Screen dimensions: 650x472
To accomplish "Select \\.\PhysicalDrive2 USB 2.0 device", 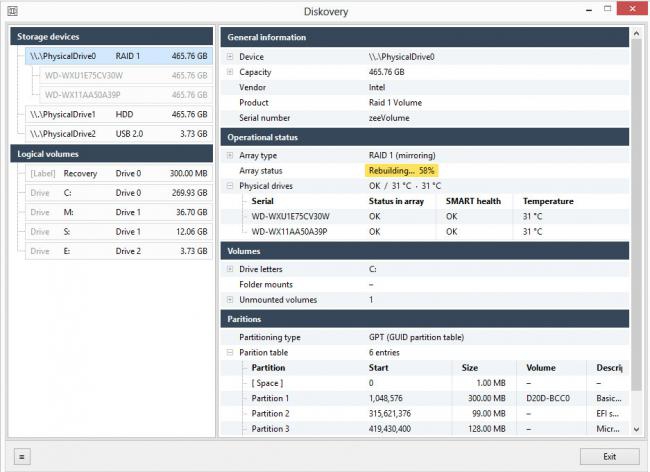I will tap(119, 134).
